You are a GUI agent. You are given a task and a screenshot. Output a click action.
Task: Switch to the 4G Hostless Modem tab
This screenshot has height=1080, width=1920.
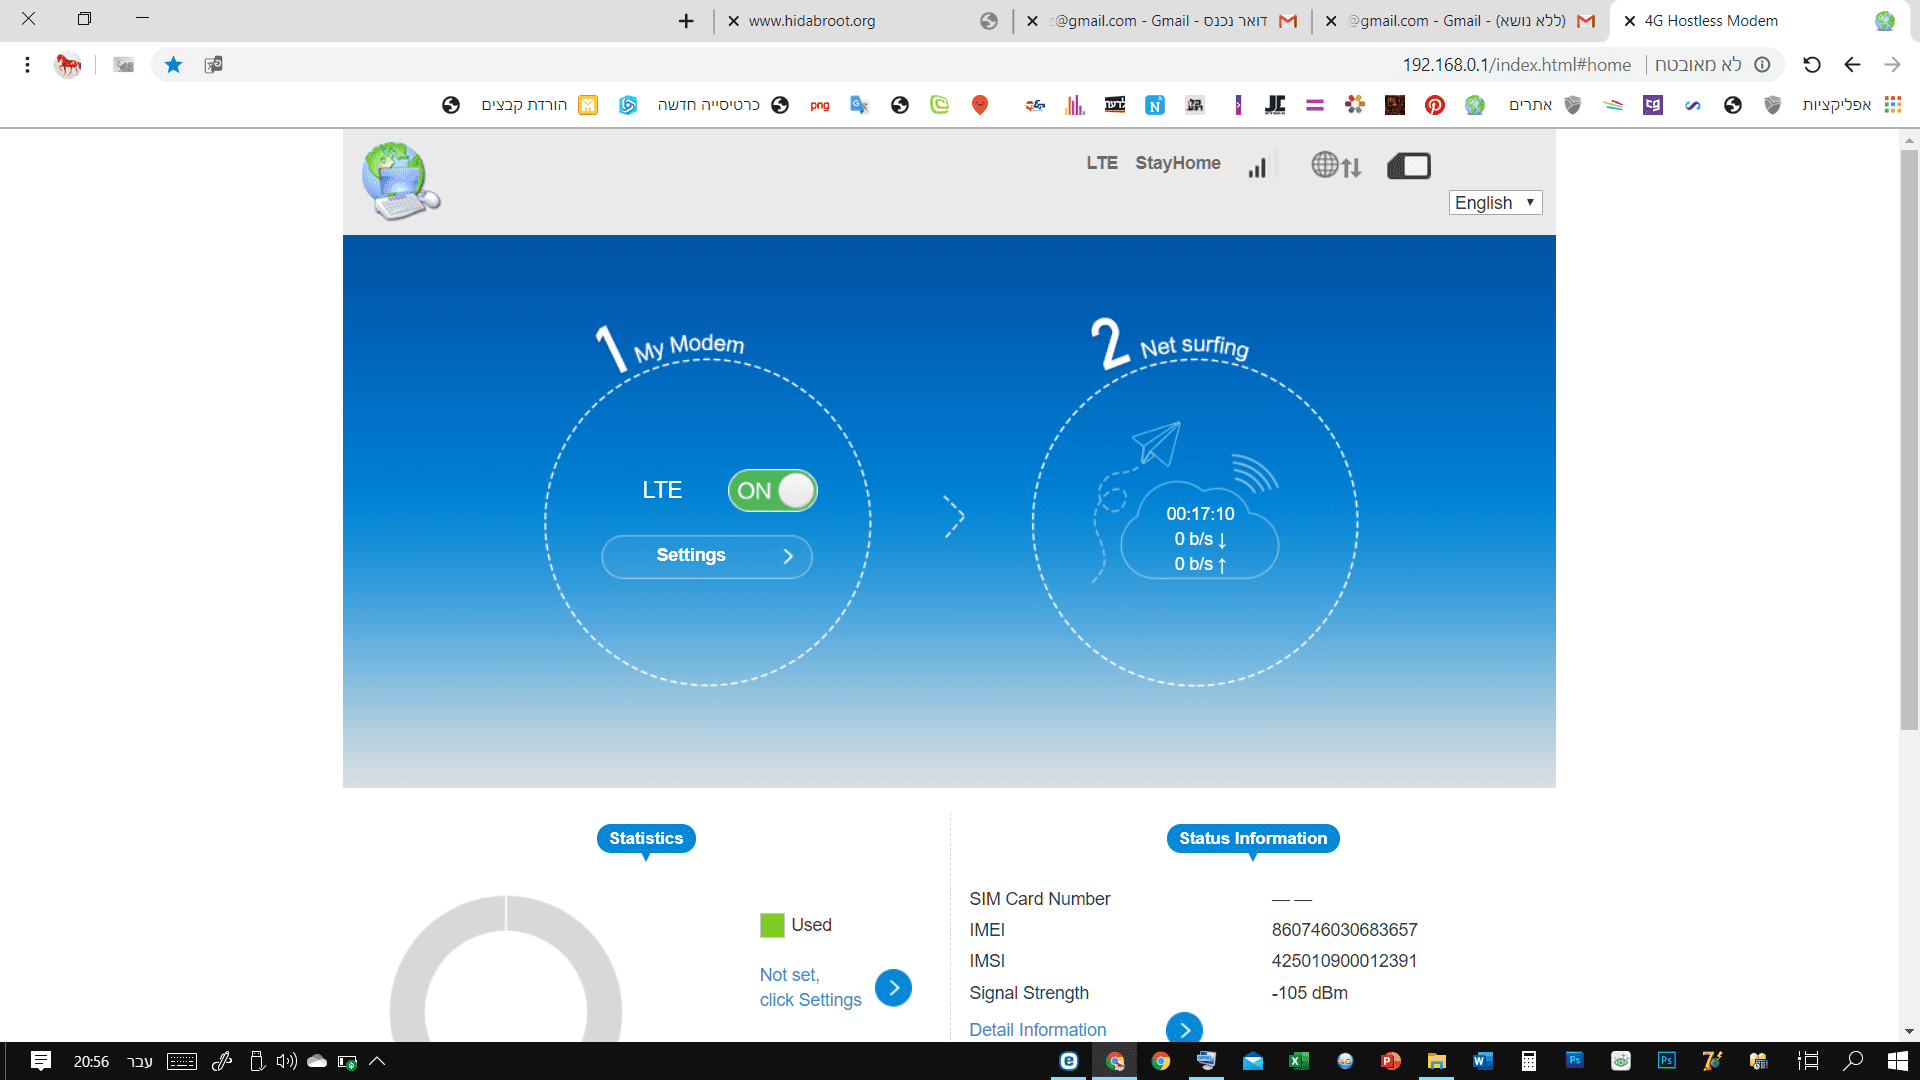pyautogui.click(x=1710, y=21)
